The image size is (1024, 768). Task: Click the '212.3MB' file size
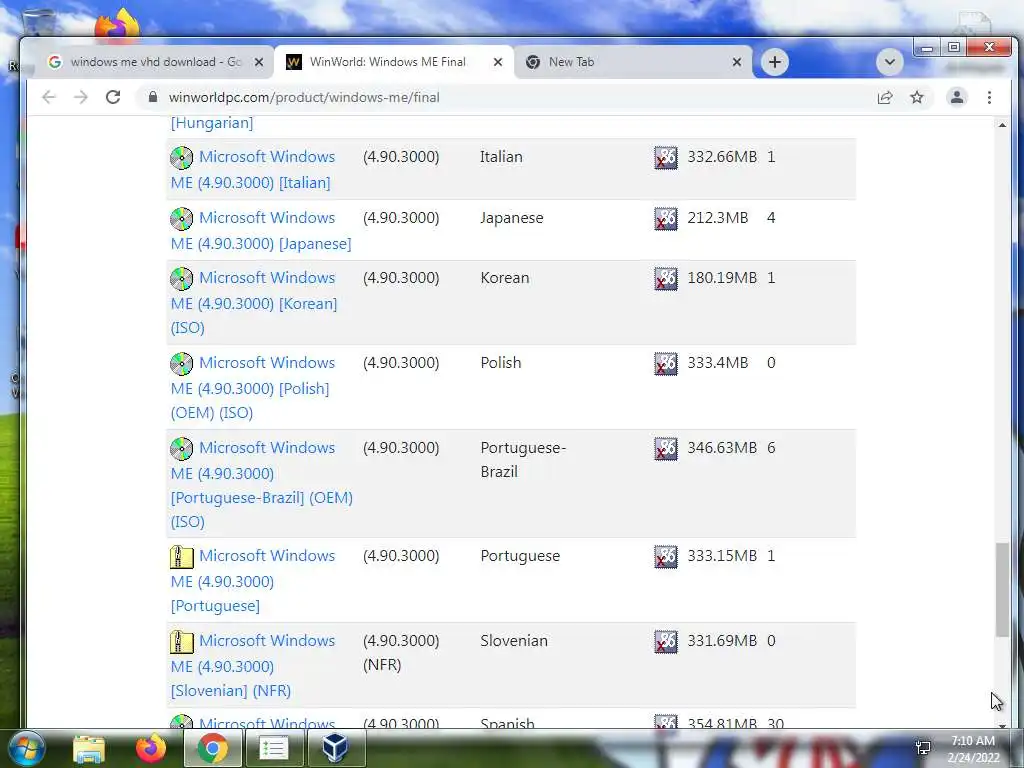[x=717, y=217]
